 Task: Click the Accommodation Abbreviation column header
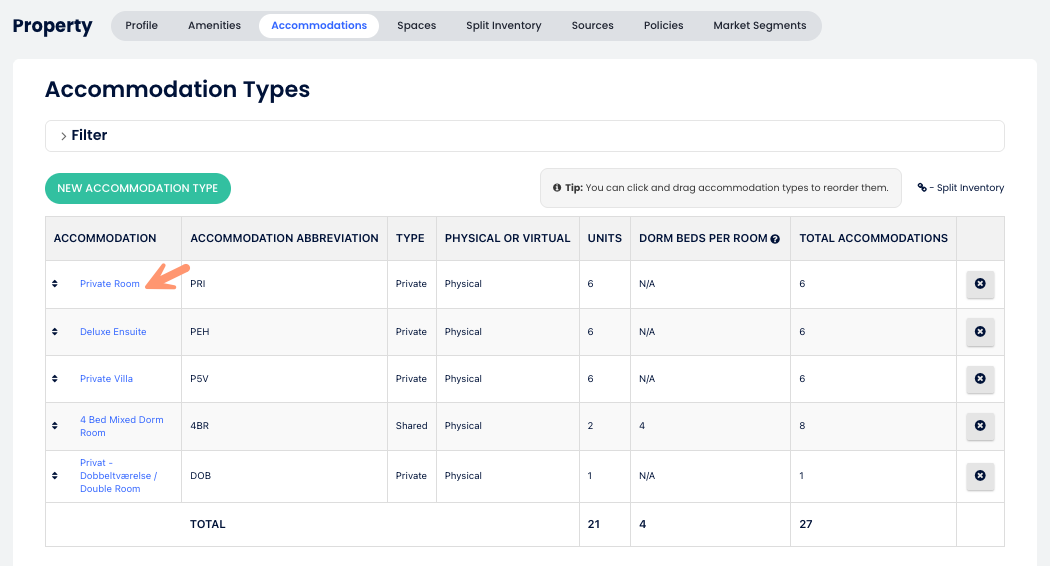[284, 239]
